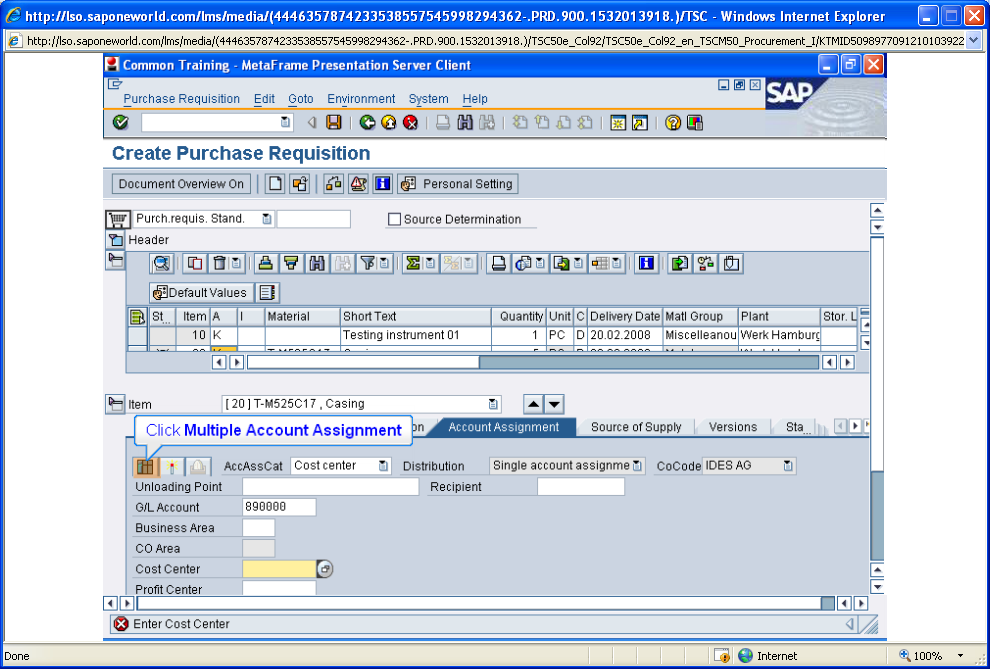This screenshot has height=669, width=990.
Task: Click the yellow Exit arrow icon
Action: coord(389,122)
